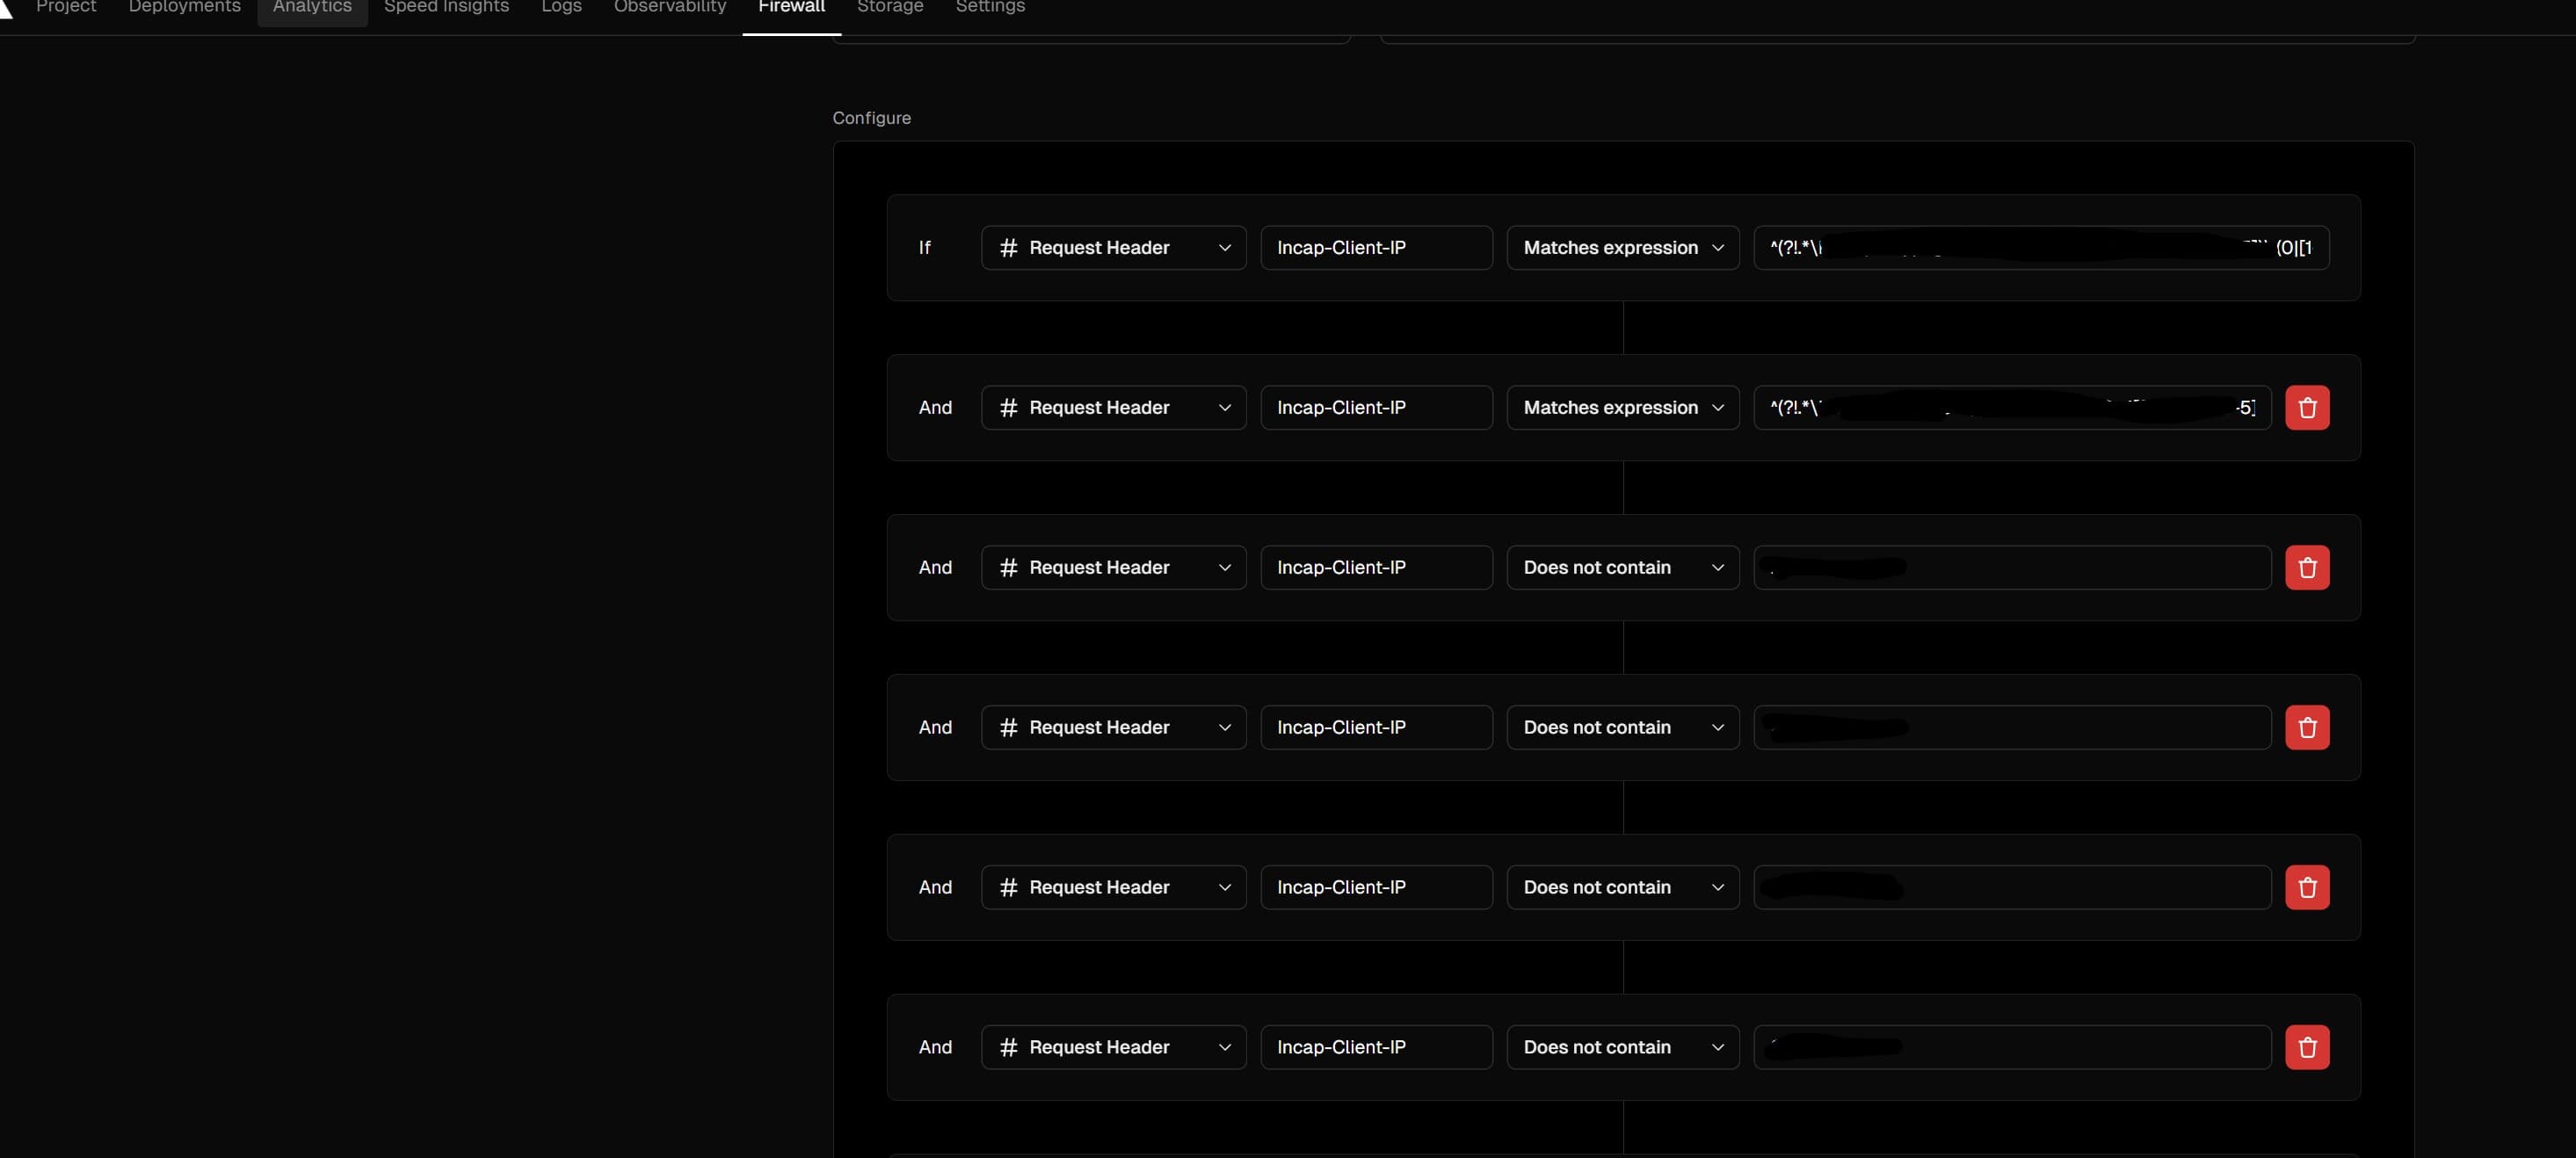
Task: Open the Observability tab
Action: tap(669, 8)
